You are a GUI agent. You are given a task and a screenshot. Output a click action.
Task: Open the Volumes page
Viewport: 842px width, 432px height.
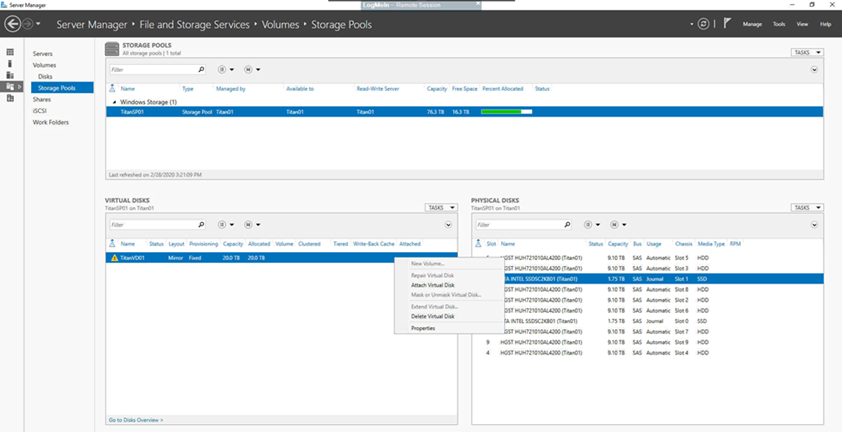[x=44, y=65]
